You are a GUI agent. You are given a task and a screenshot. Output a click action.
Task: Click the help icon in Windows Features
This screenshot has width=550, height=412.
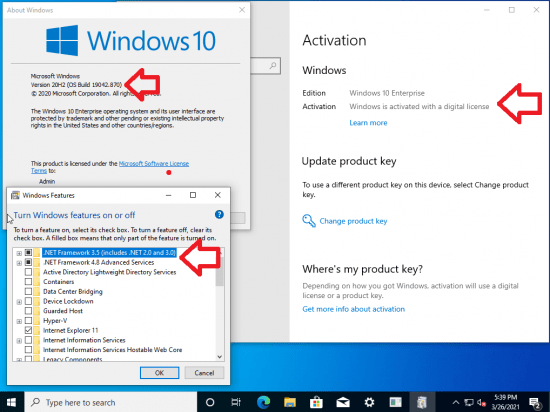click(x=219, y=214)
